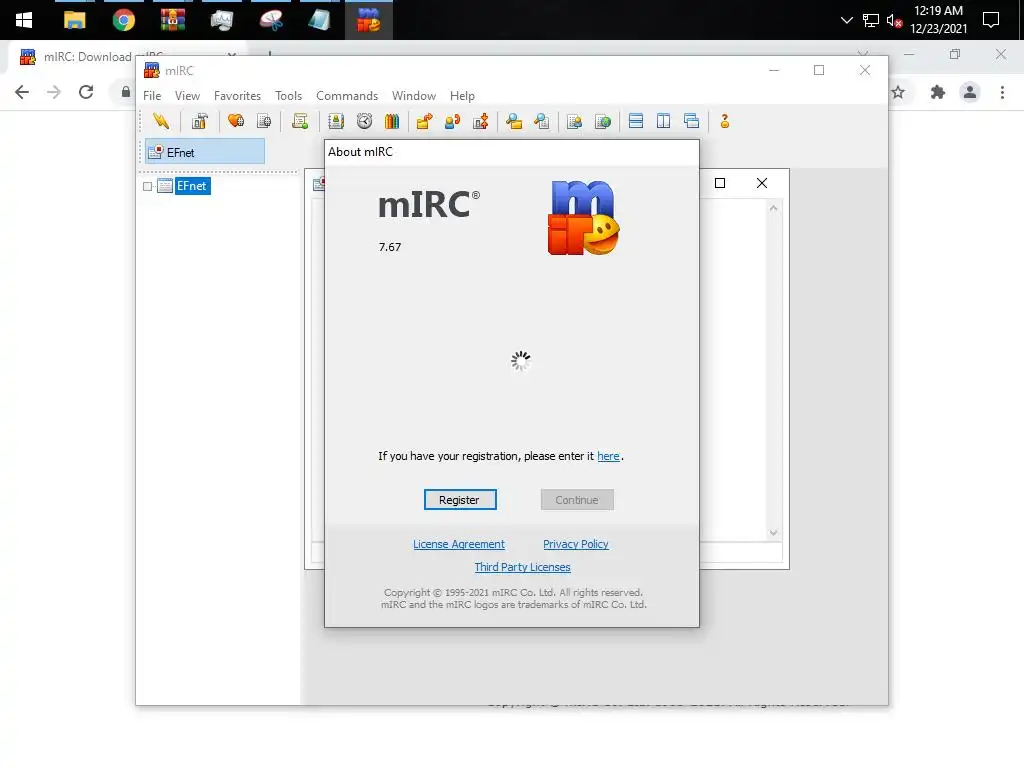The image size is (1024, 768).
Task: Click the Timer clock icon
Action: (x=364, y=121)
